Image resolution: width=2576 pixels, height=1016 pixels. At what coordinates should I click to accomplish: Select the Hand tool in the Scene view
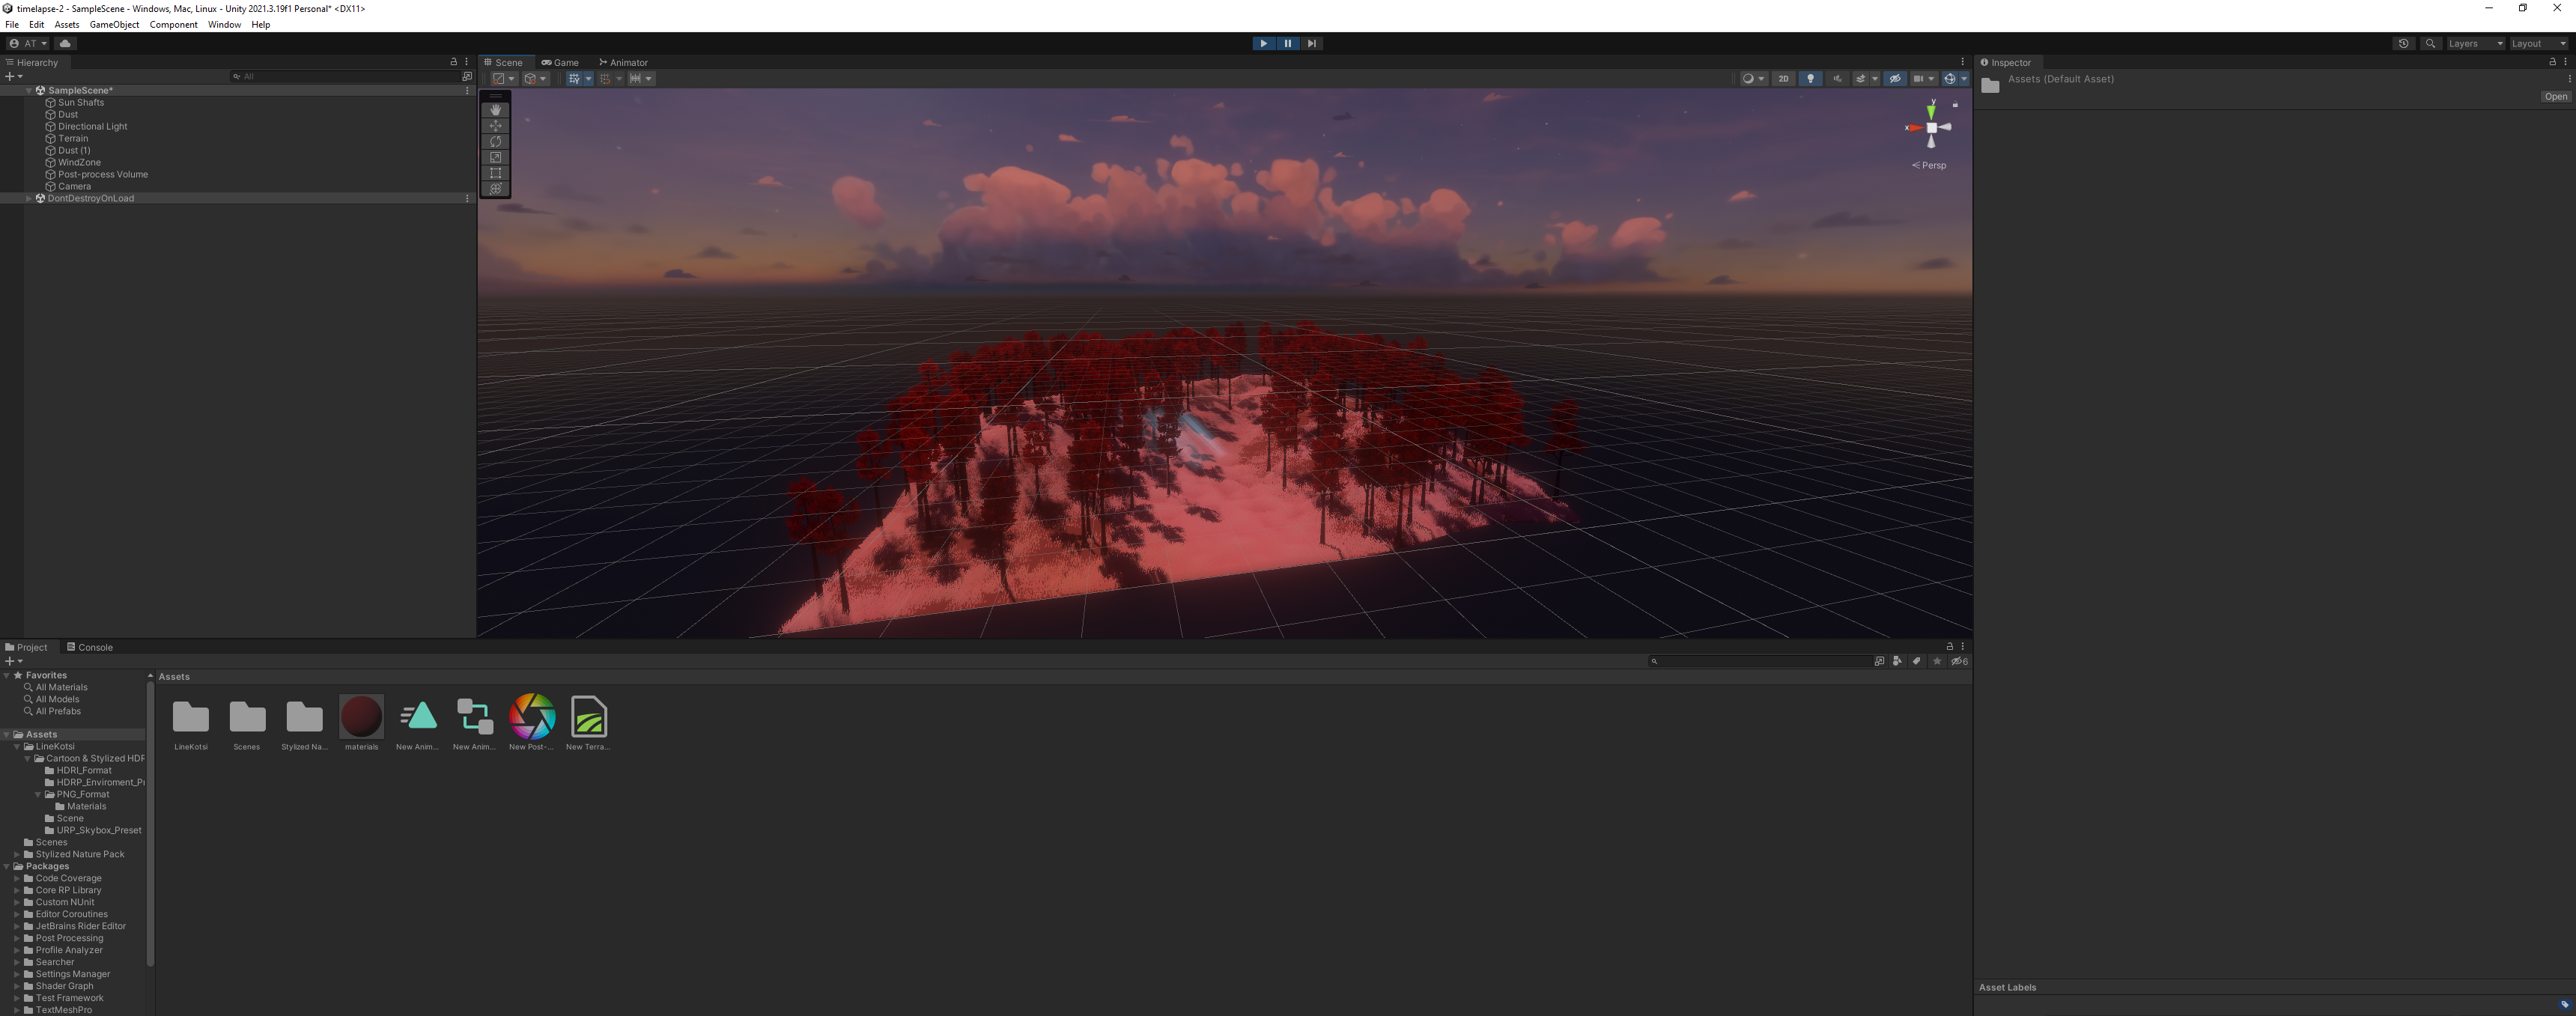495,109
